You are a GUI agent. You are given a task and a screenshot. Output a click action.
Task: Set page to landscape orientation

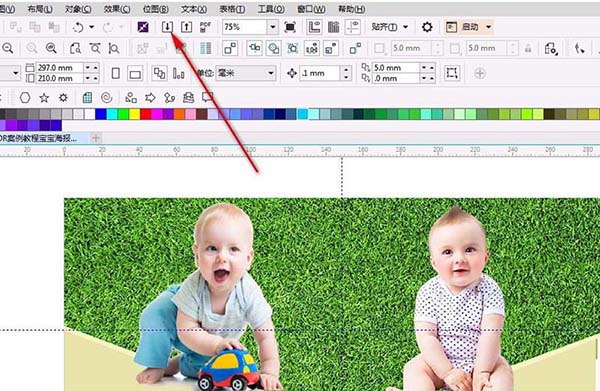click(135, 73)
